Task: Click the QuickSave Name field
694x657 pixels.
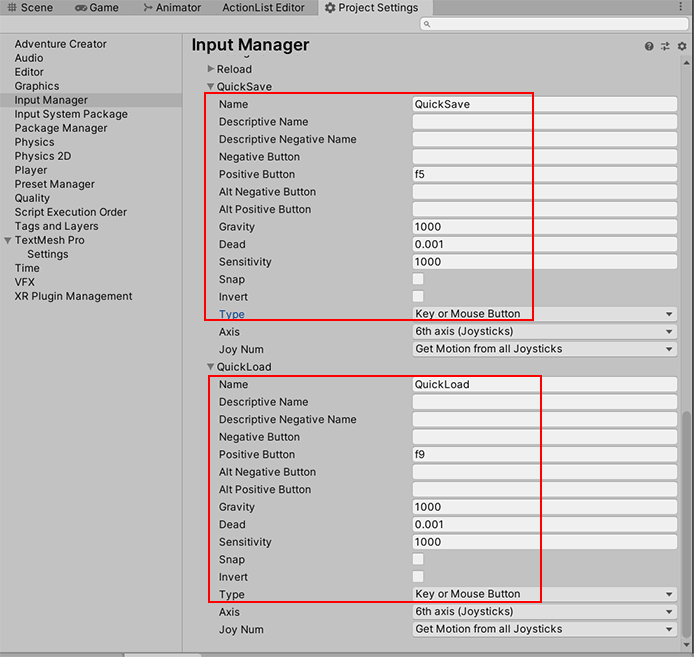Action: pyautogui.click(x=544, y=104)
